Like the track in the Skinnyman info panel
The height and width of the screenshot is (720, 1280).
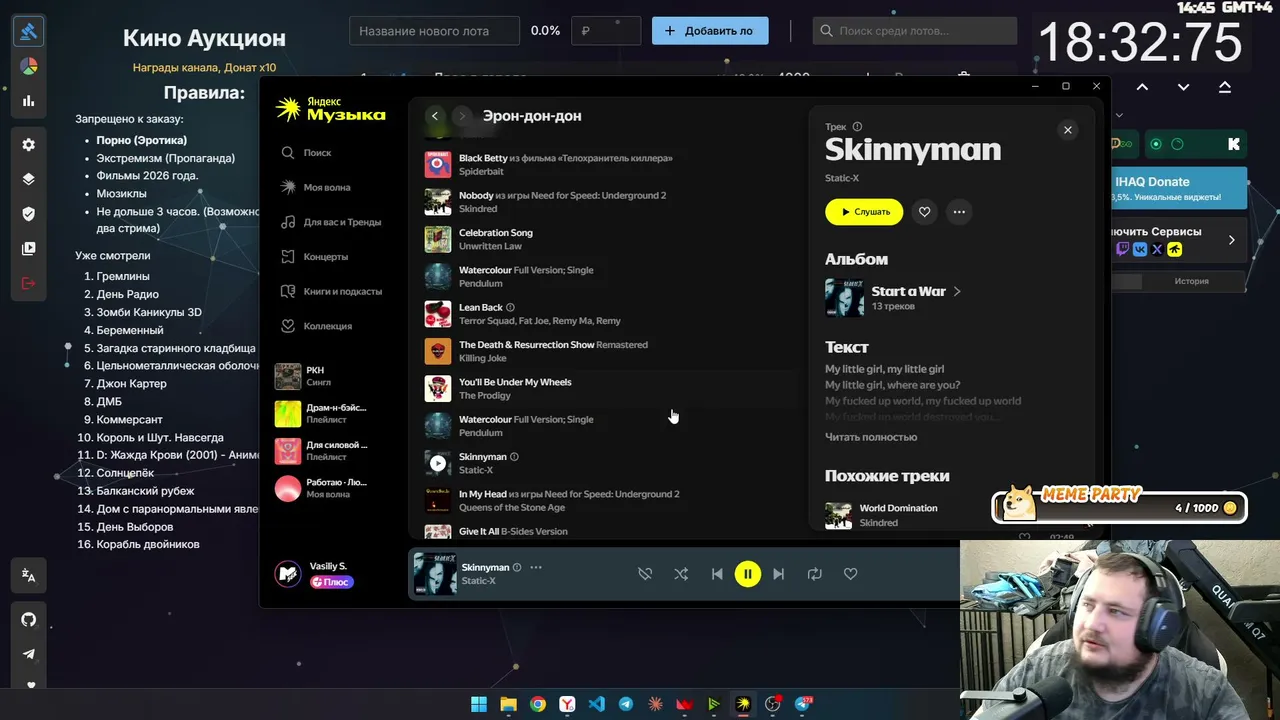924,212
